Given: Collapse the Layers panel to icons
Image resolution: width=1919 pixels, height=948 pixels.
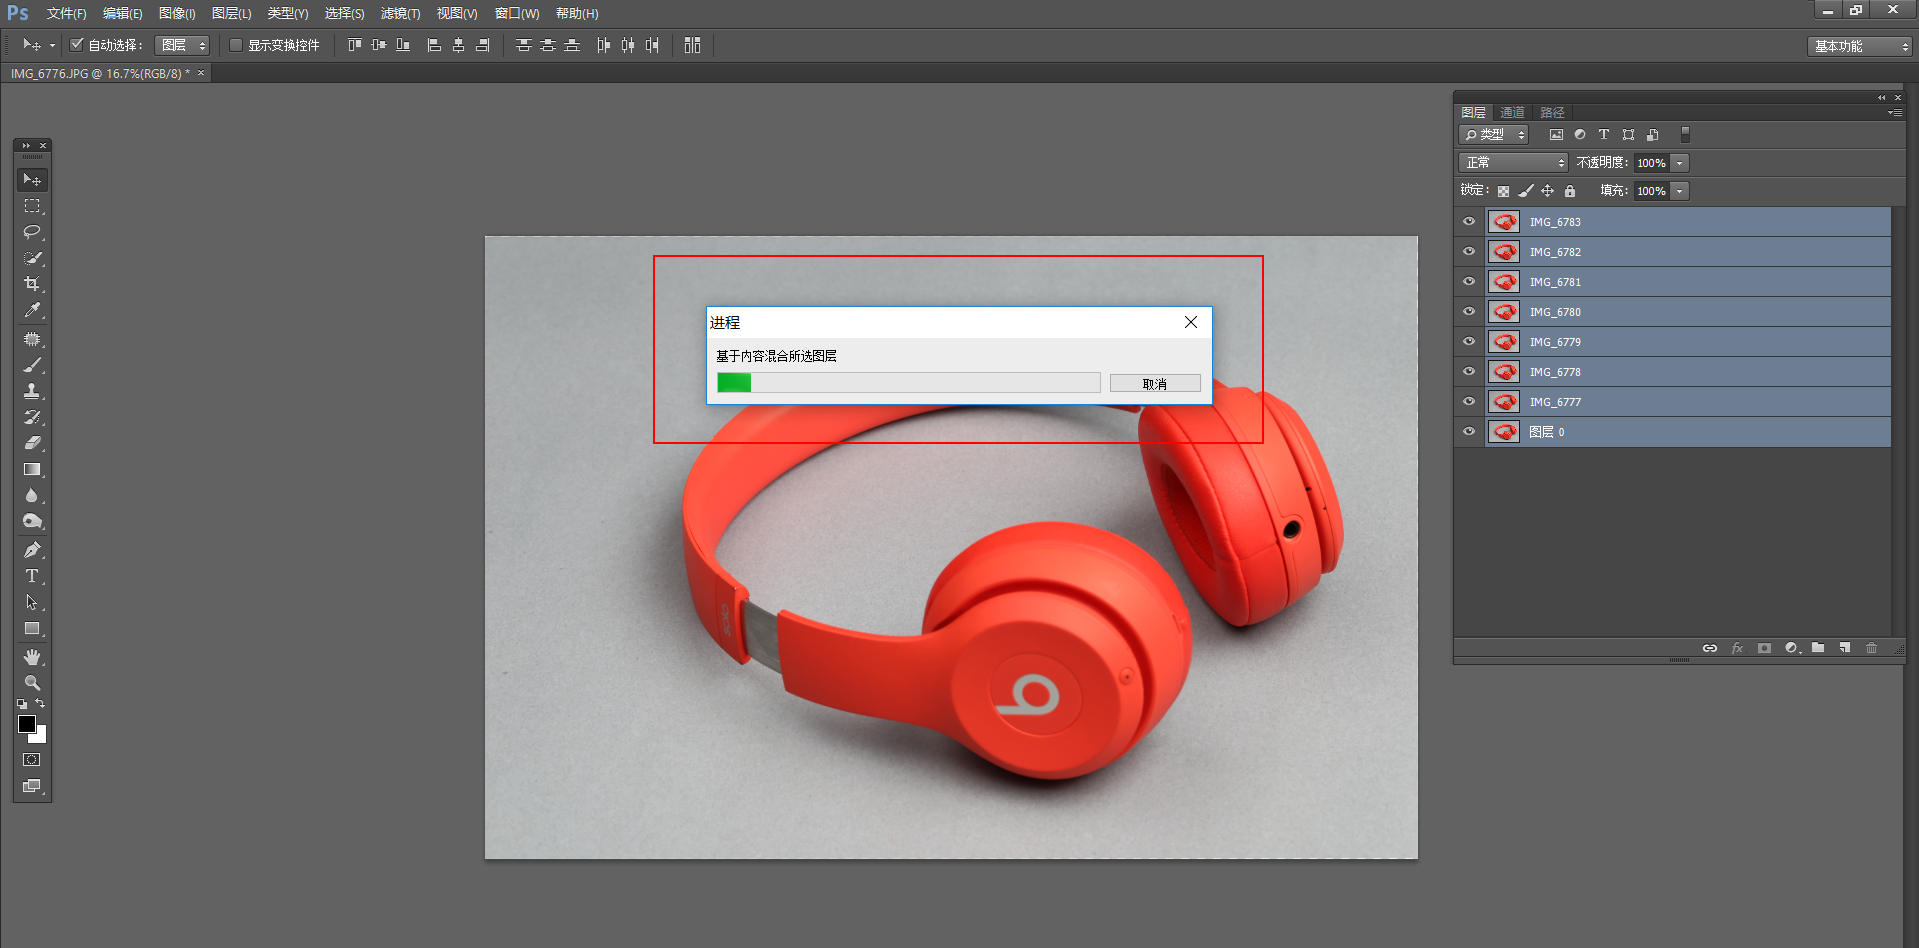Looking at the screenshot, I should pyautogui.click(x=1881, y=98).
